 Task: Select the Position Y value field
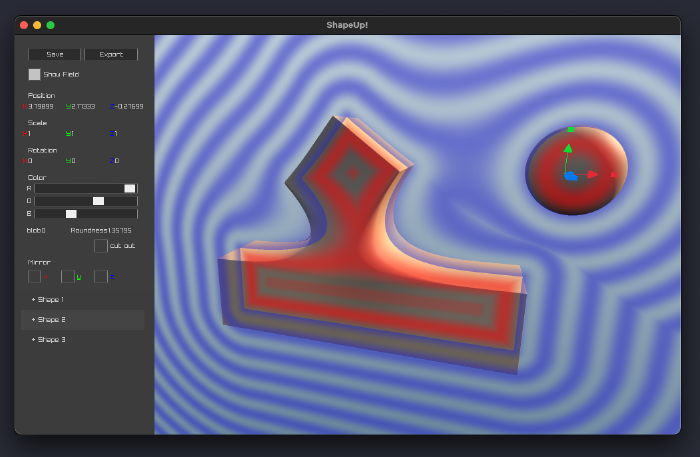[x=81, y=107]
